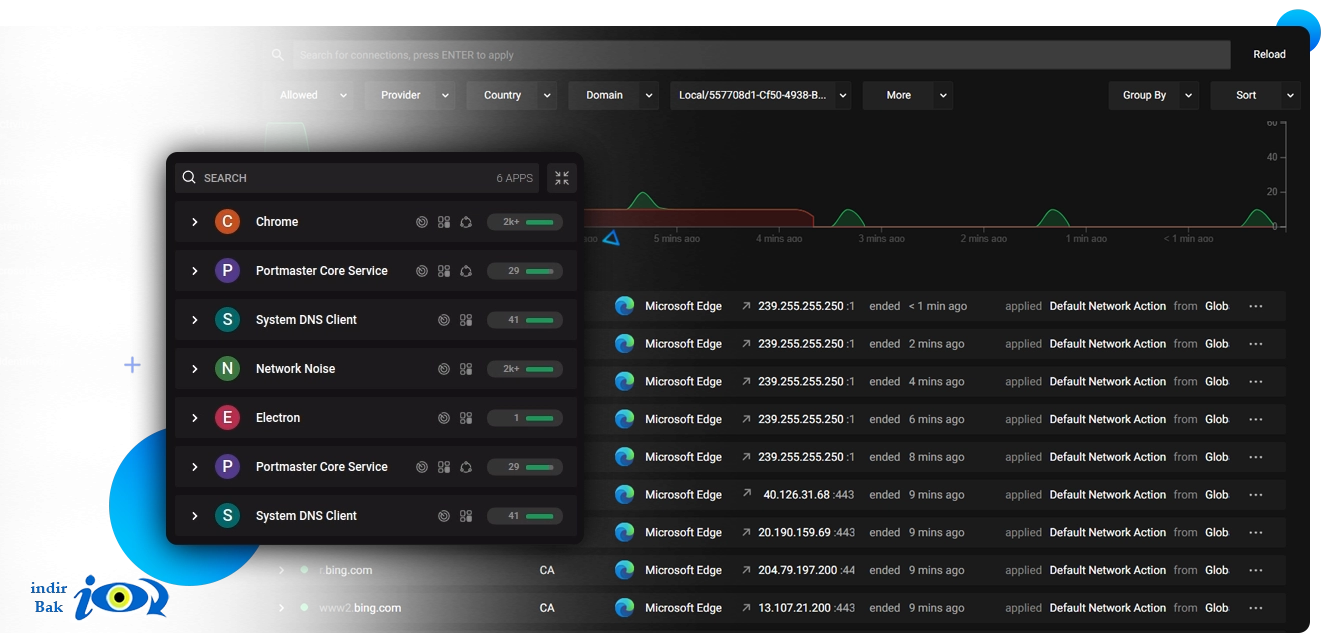
Task: Click the magnifier icon in the apps SEARCH box
Action: tap(189, 178)
